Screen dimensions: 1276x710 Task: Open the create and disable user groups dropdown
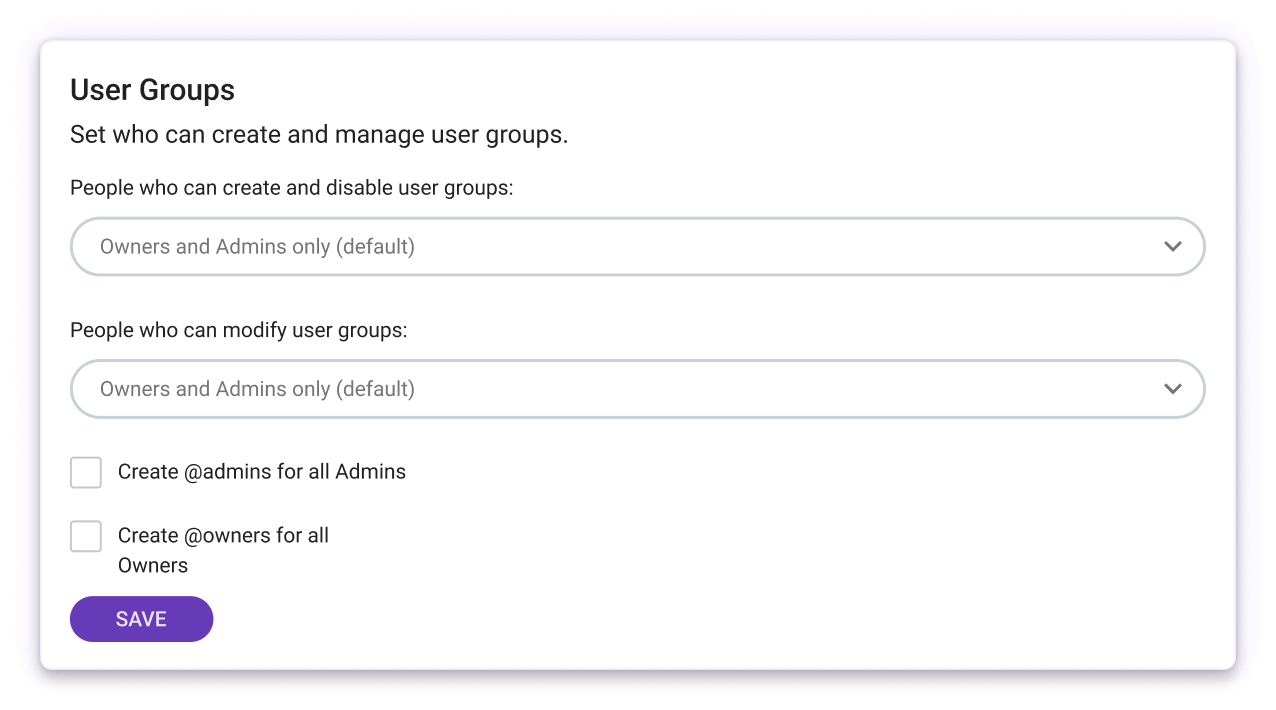[x=637, y=246]
